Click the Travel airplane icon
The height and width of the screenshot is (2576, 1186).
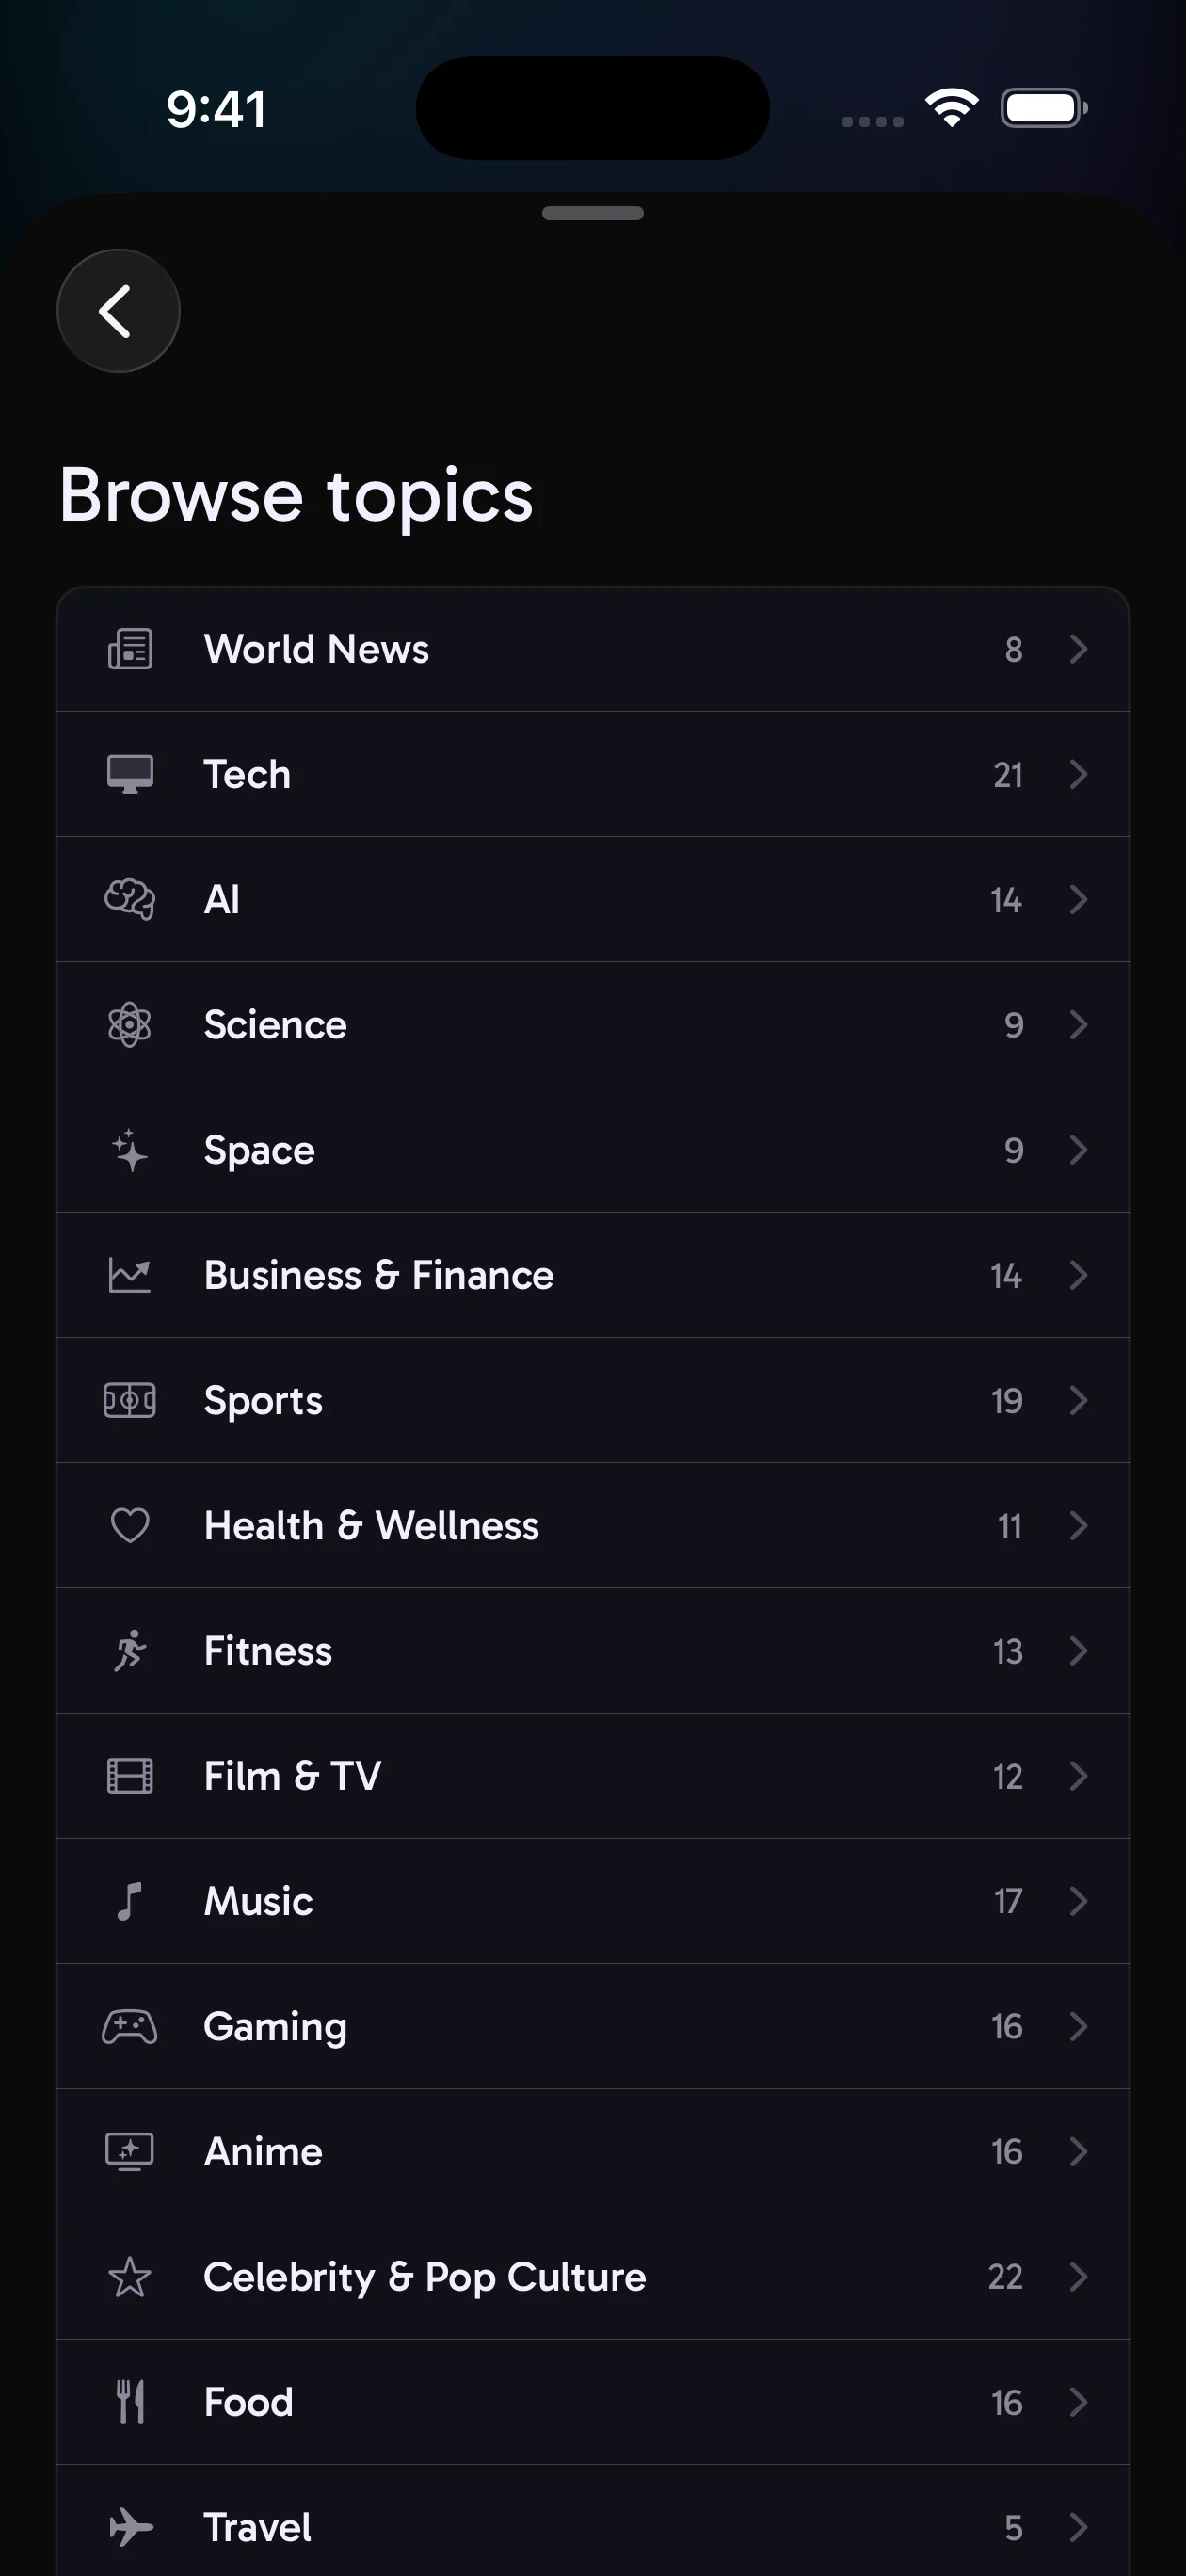(x=130, y=2527)
